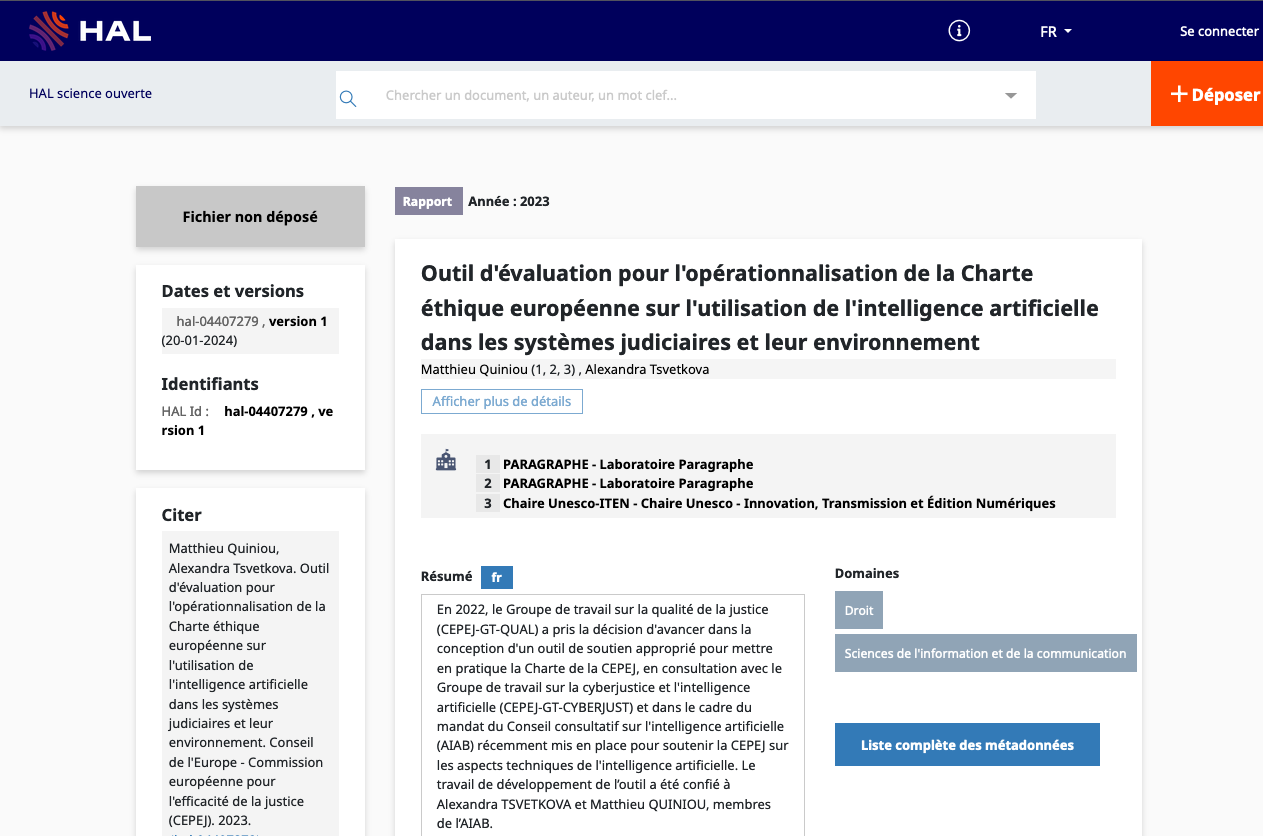
Task: Open the search options dropdown arrow
Action: click(x=1010, y=96)
